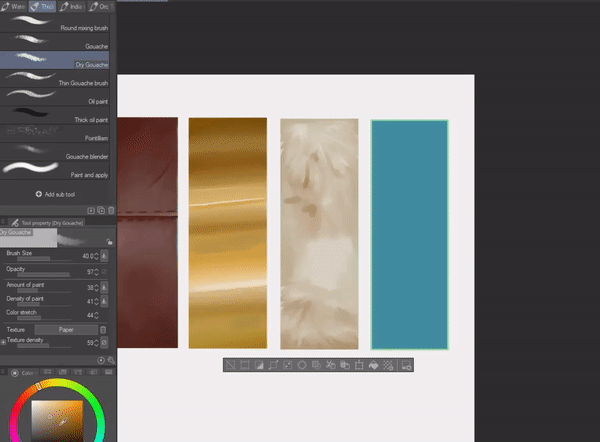Remove the Paper texture with the trash icon
600x442 pixels.
[x=103, y=329]
